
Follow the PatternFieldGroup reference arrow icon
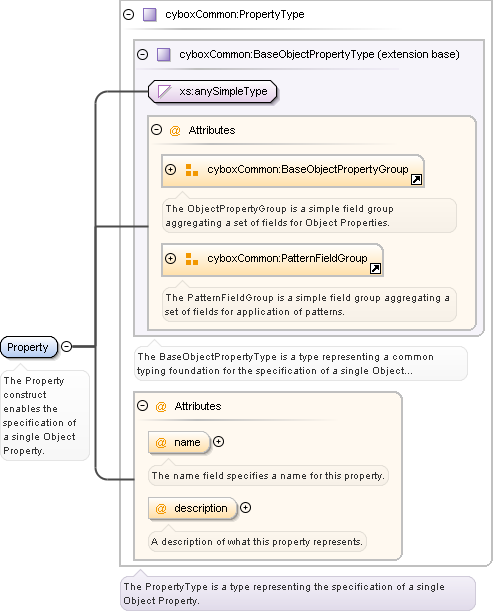[375, 269]
